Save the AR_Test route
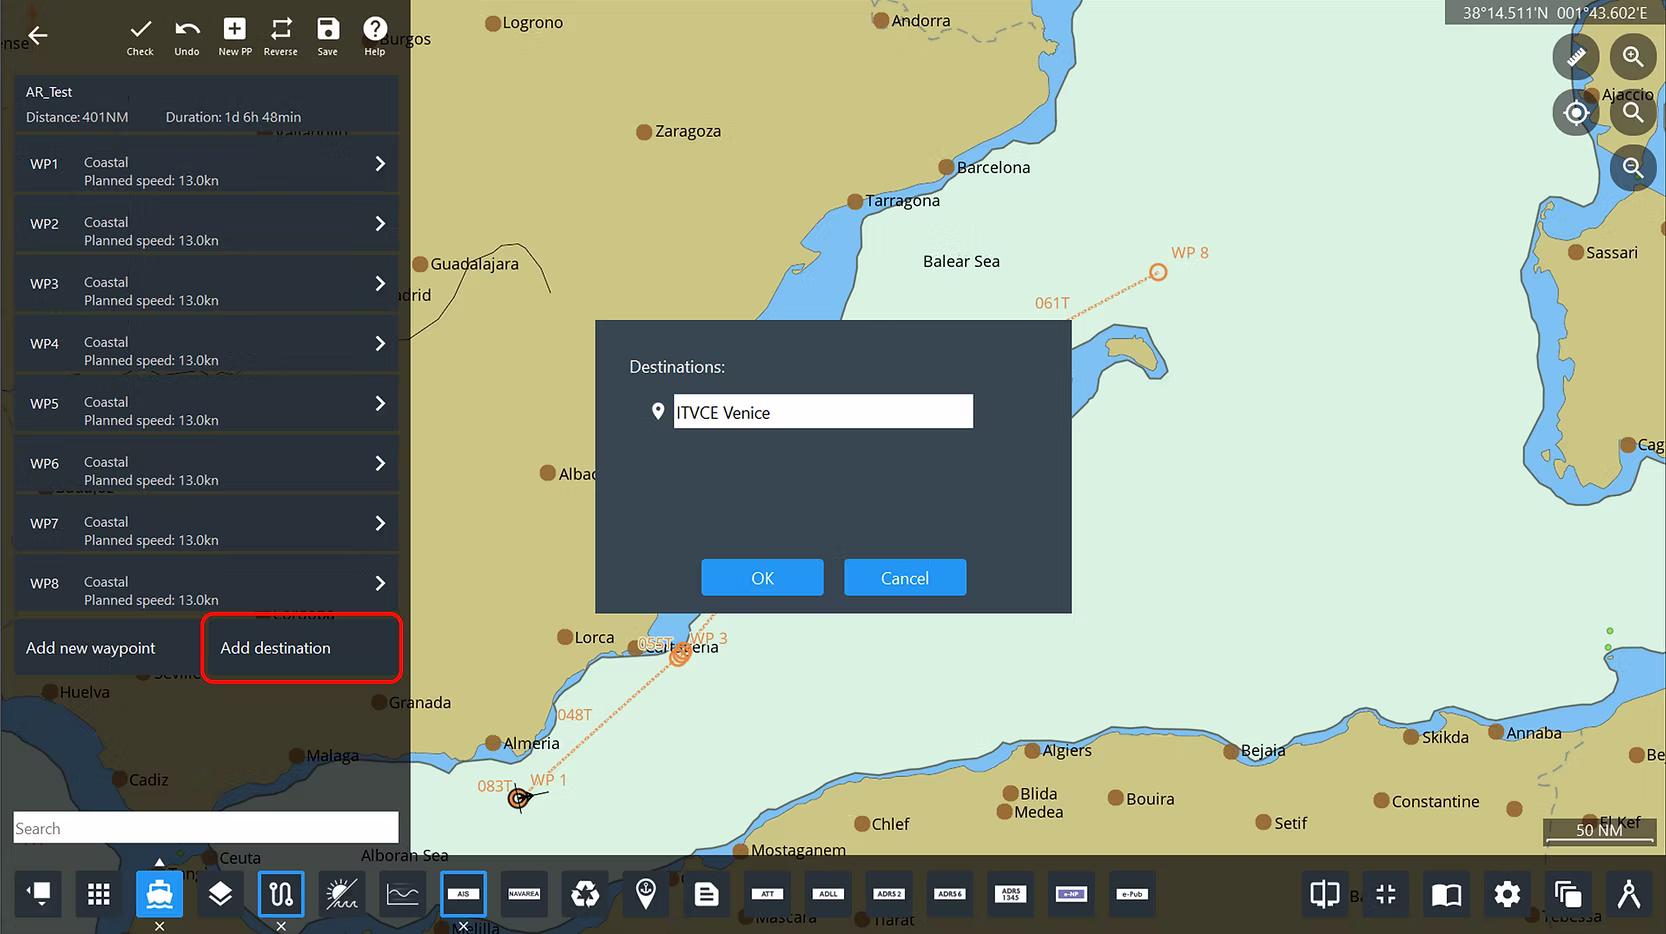Image resolution: width=1666 pixels, height=934 pixels. point(328,37)
